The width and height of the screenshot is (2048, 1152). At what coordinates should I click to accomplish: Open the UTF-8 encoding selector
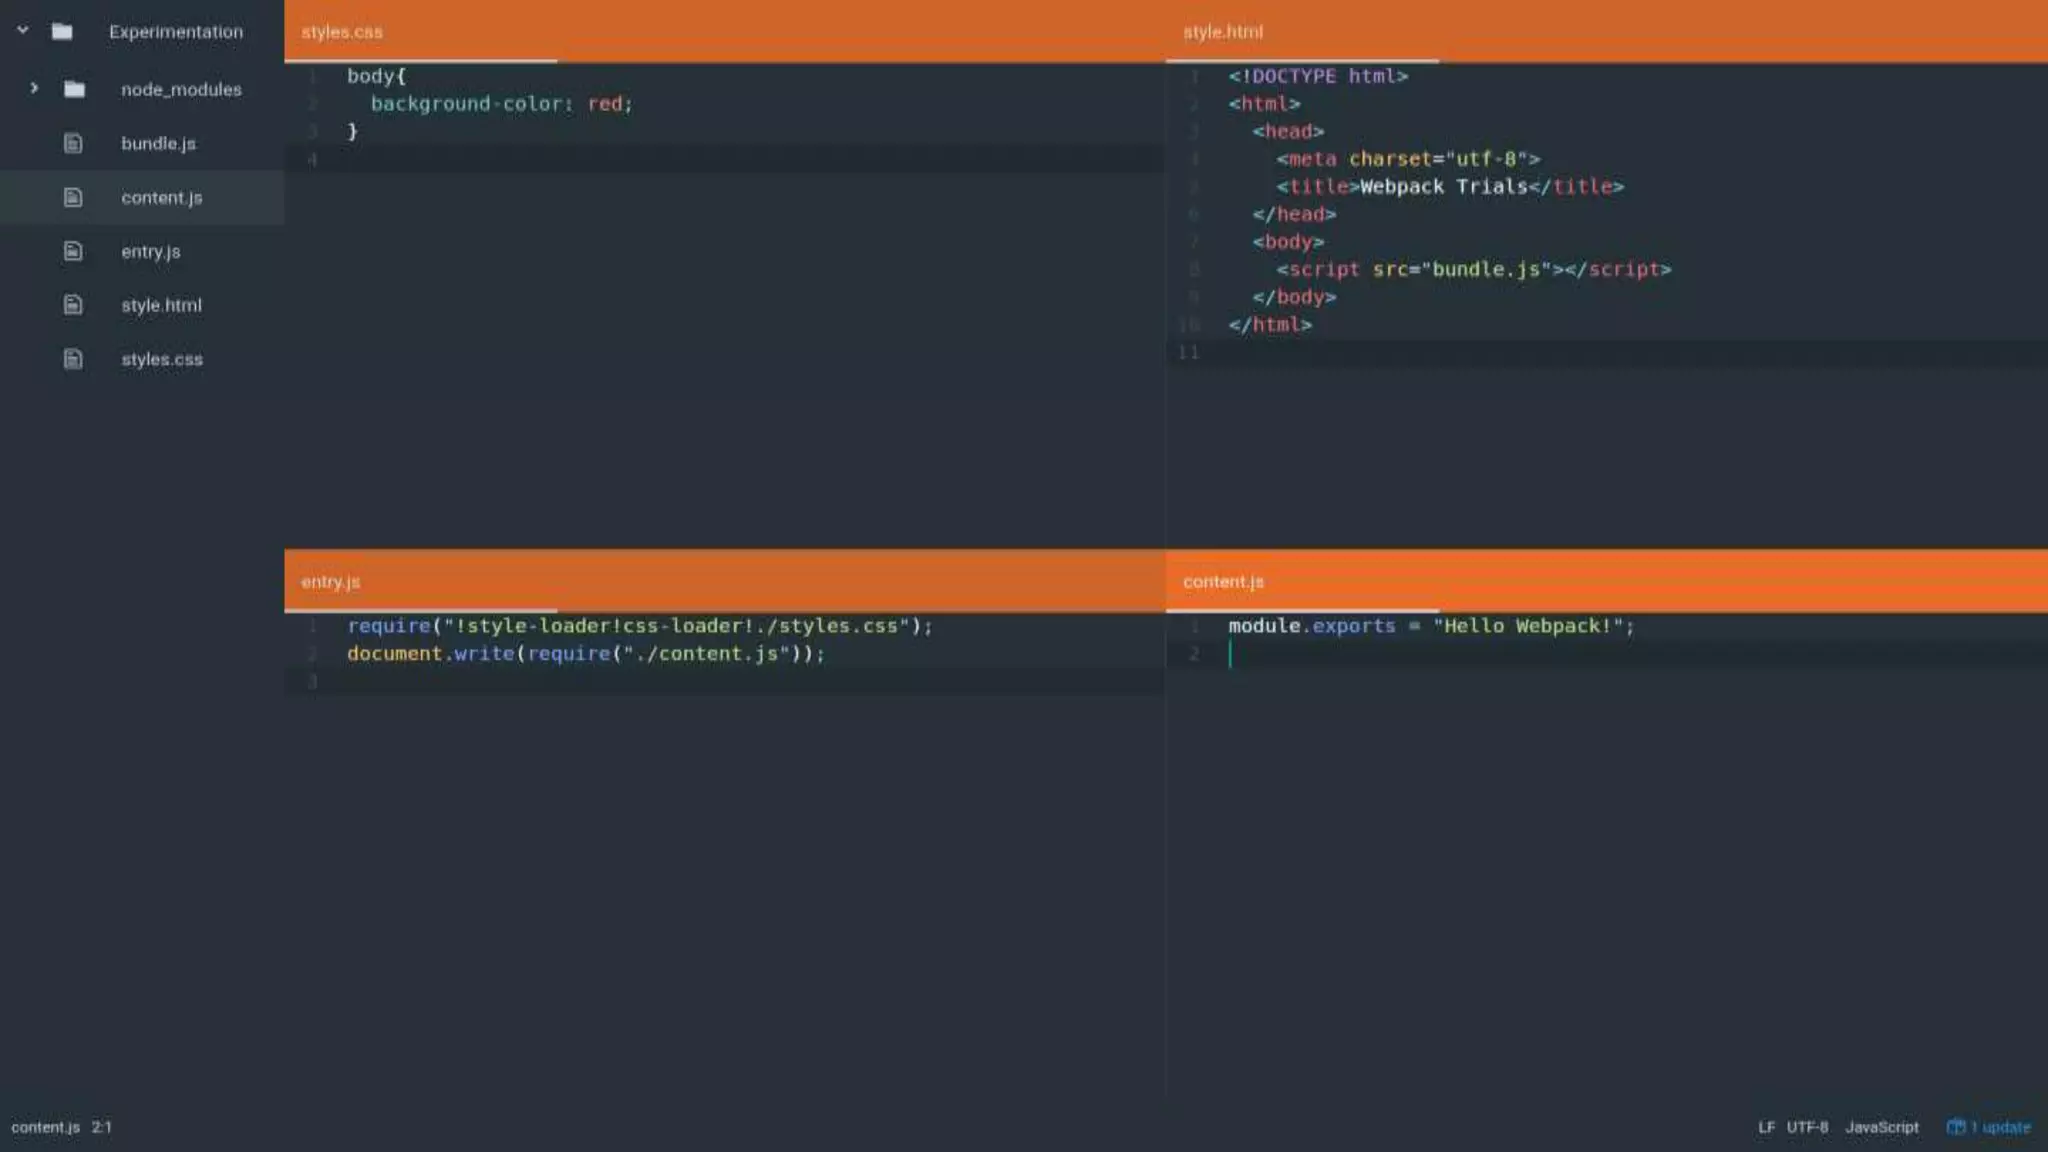[1806, 1127]
